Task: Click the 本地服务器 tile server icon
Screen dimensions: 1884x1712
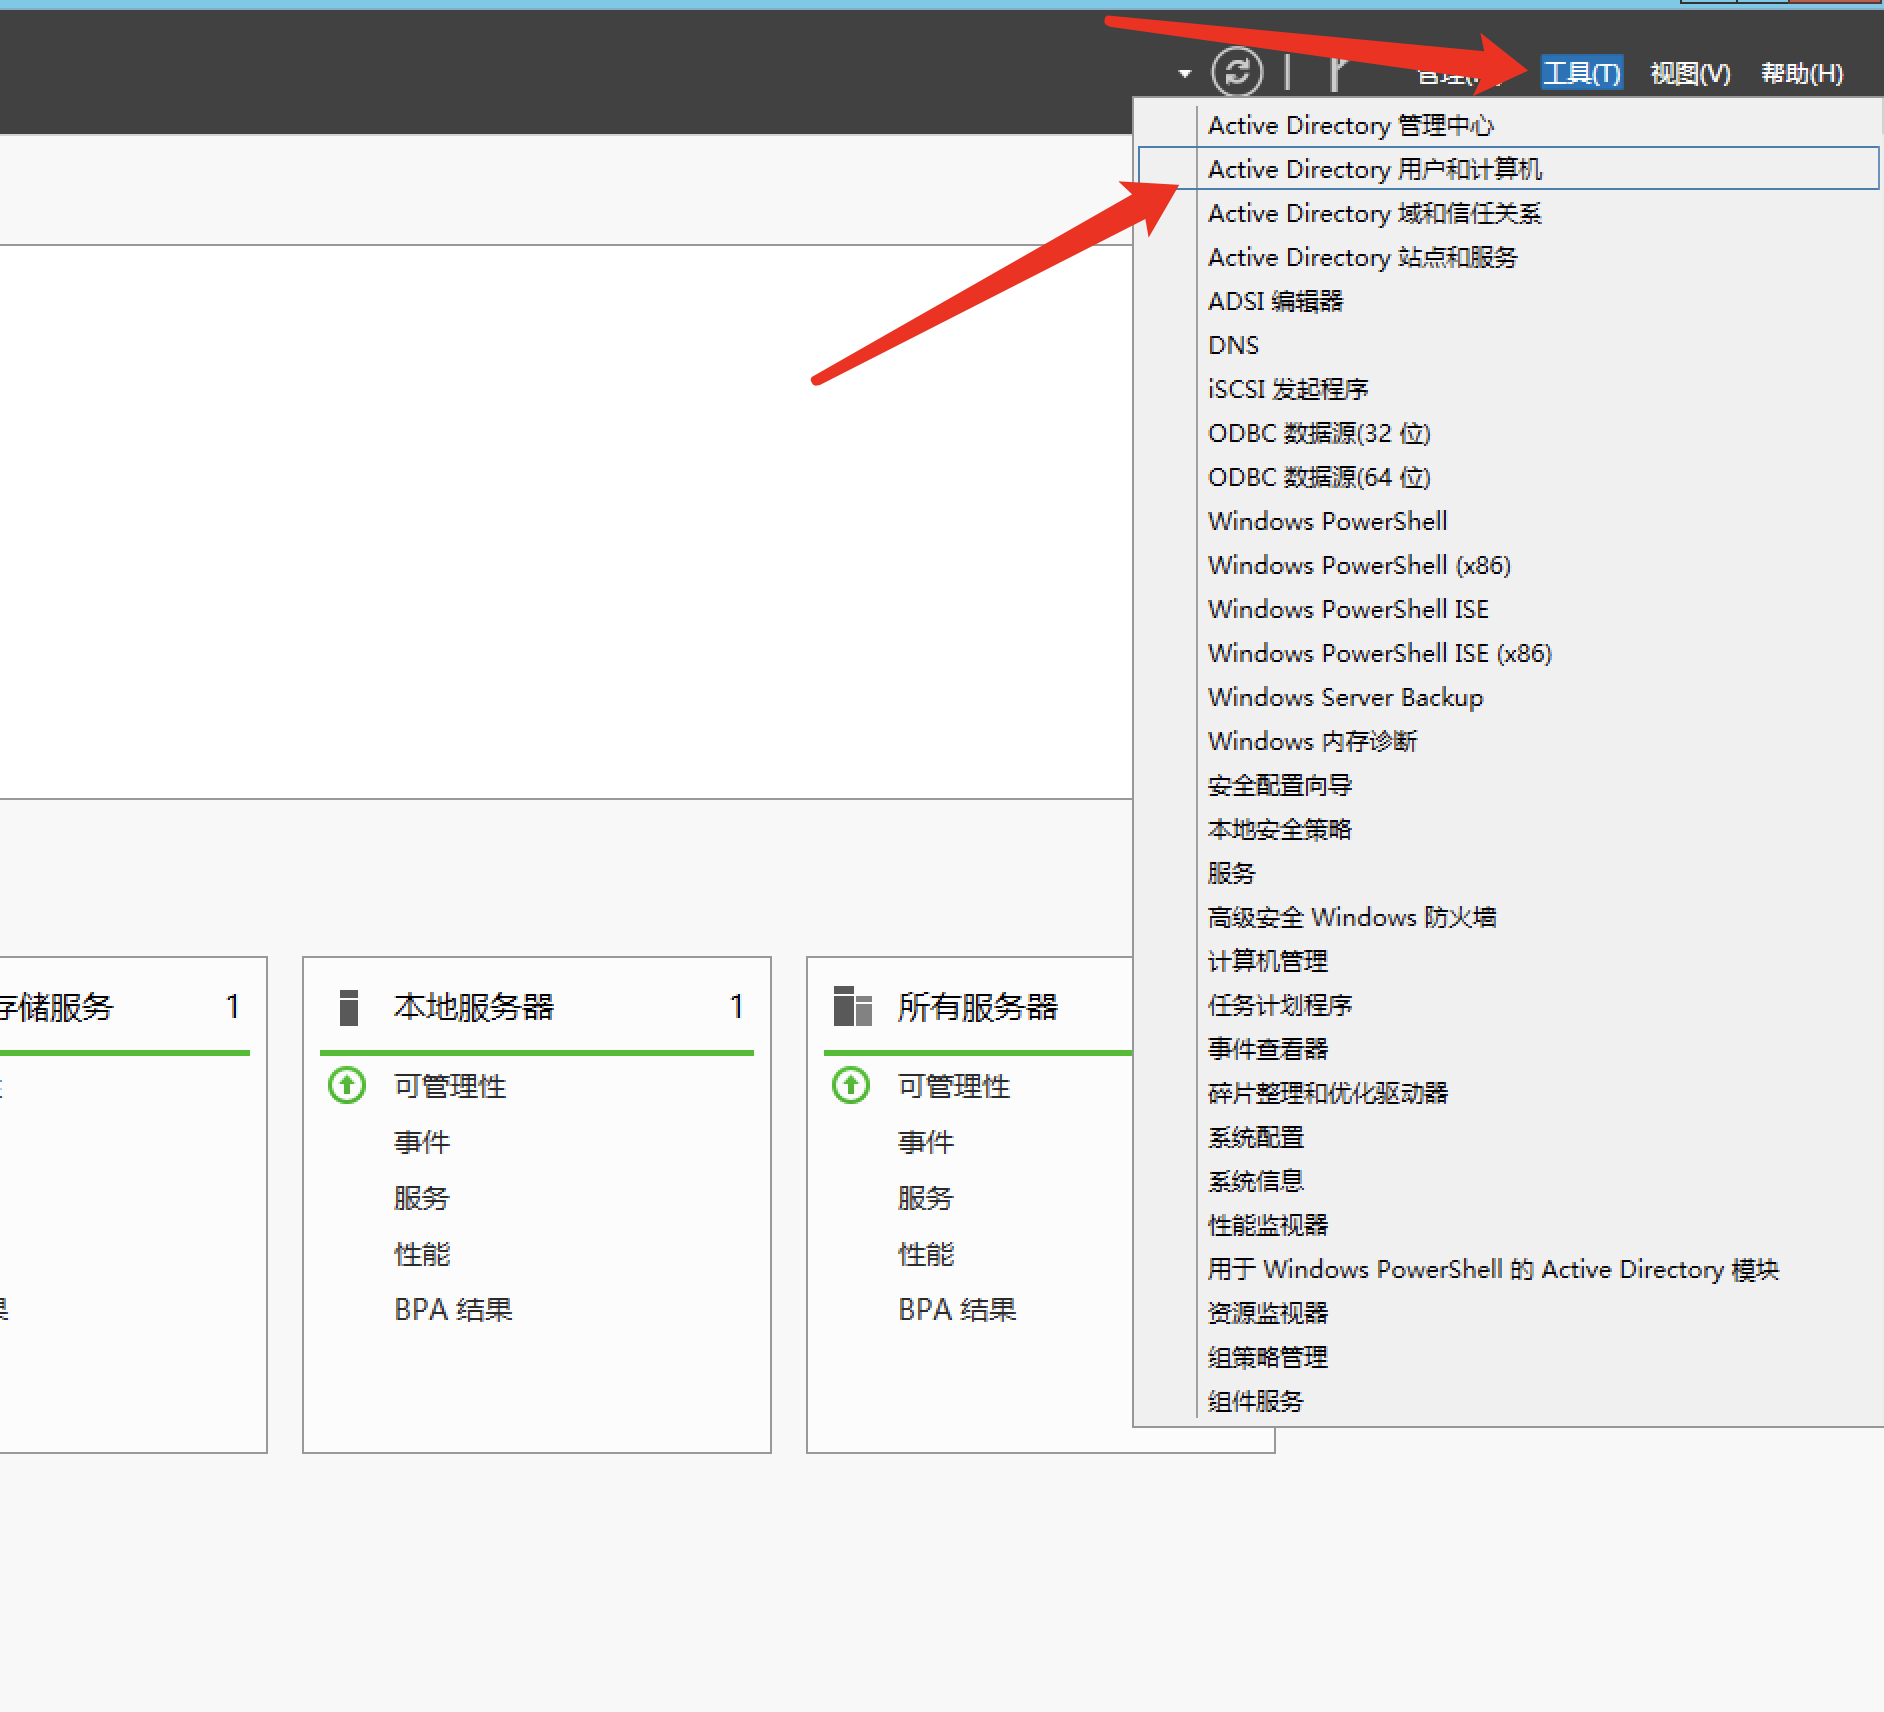Action: click(x=348, y=1007)
